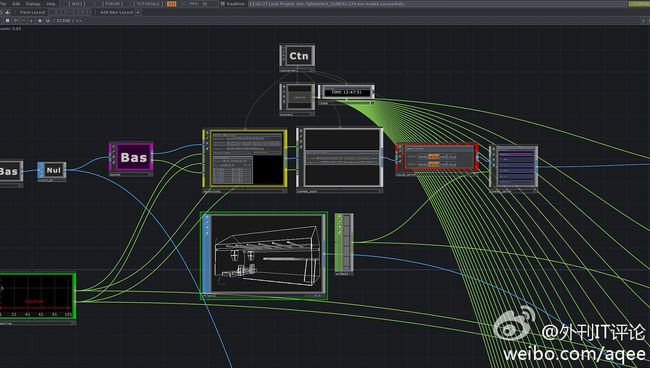Open the Edit menu
This screenshot has width=650, height=368.
[17, 4]
